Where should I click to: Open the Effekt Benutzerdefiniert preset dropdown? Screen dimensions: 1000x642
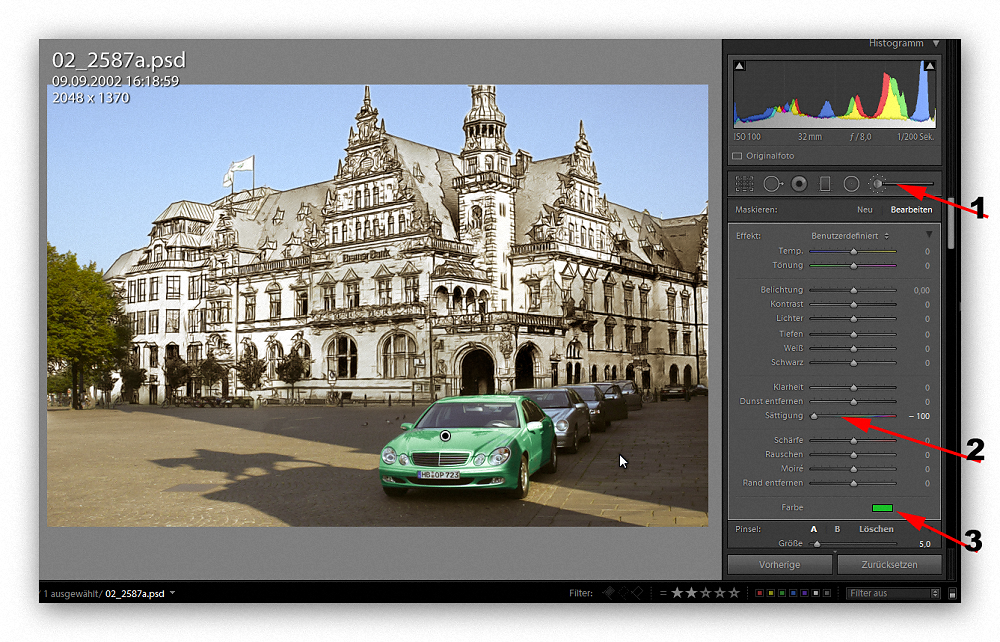850,236
